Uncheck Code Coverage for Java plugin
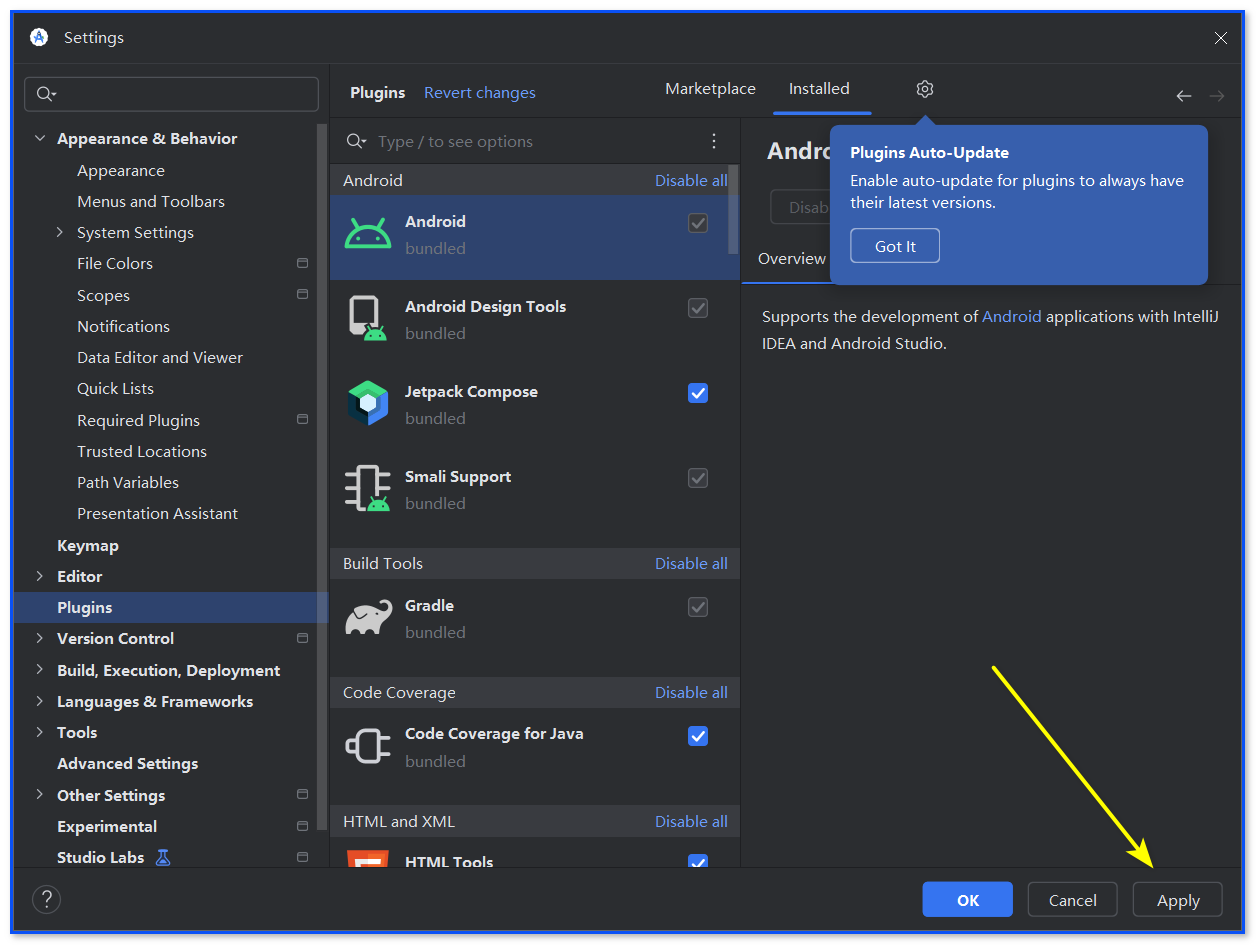Screen dimensions: 1256x945 coord(698,736)
